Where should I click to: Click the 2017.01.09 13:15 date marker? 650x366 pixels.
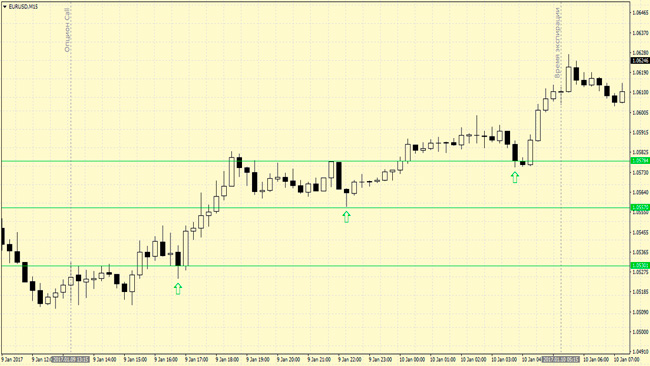pyautogui.click(x=70, y=359)
